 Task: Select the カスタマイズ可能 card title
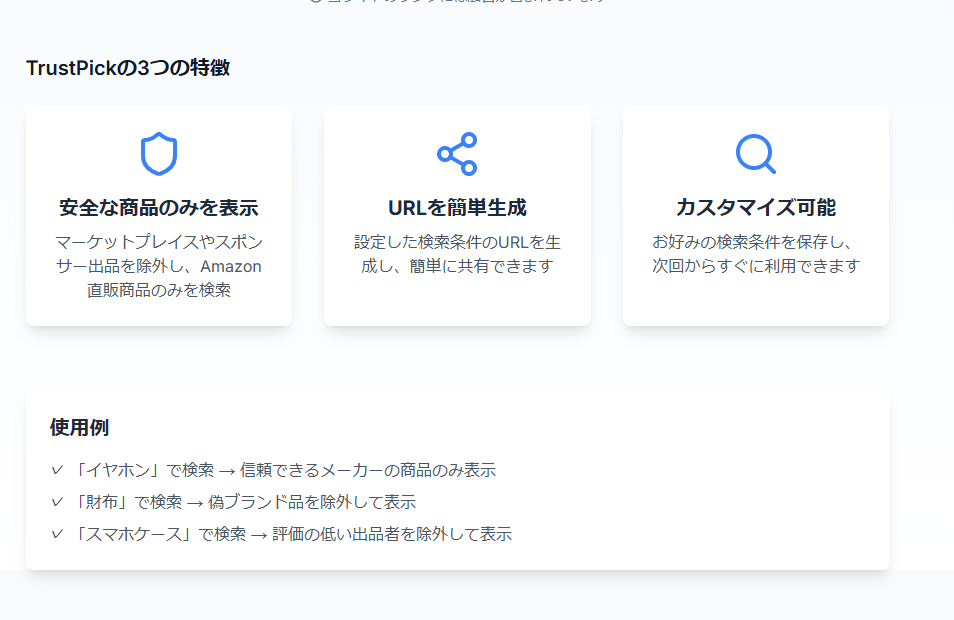pos(755,208)
